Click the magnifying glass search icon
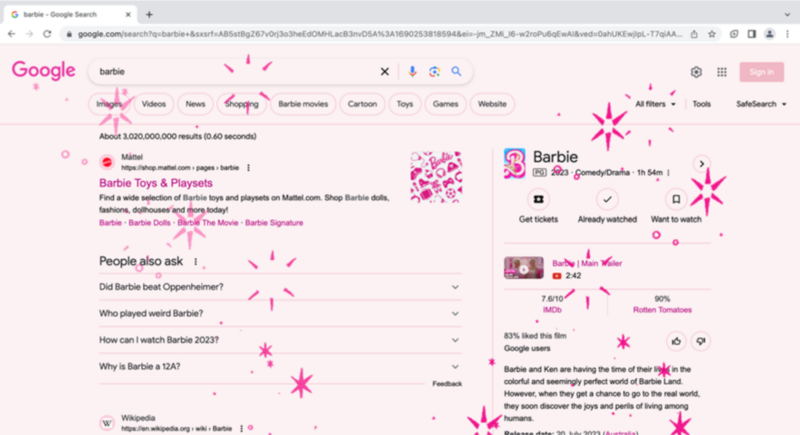The image size is (800, 435). (x=456, y=71)
